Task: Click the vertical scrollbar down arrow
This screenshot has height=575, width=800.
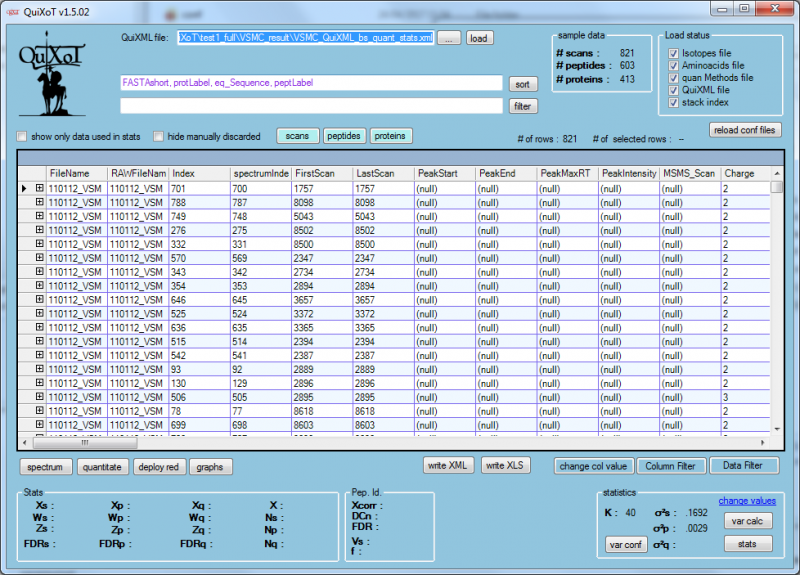Action: 777,429
